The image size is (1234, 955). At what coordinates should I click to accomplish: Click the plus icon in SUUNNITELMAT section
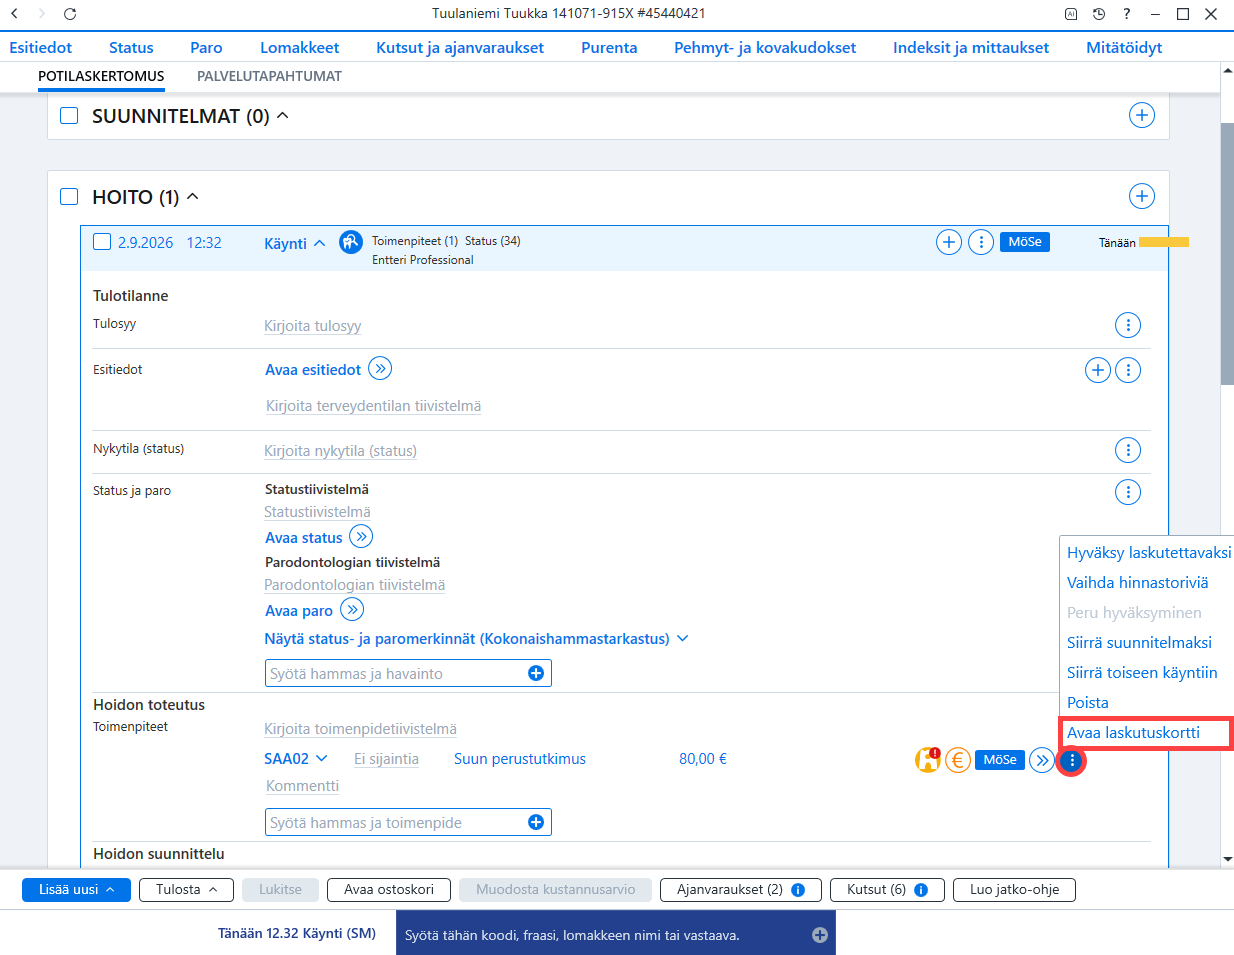1142,115
